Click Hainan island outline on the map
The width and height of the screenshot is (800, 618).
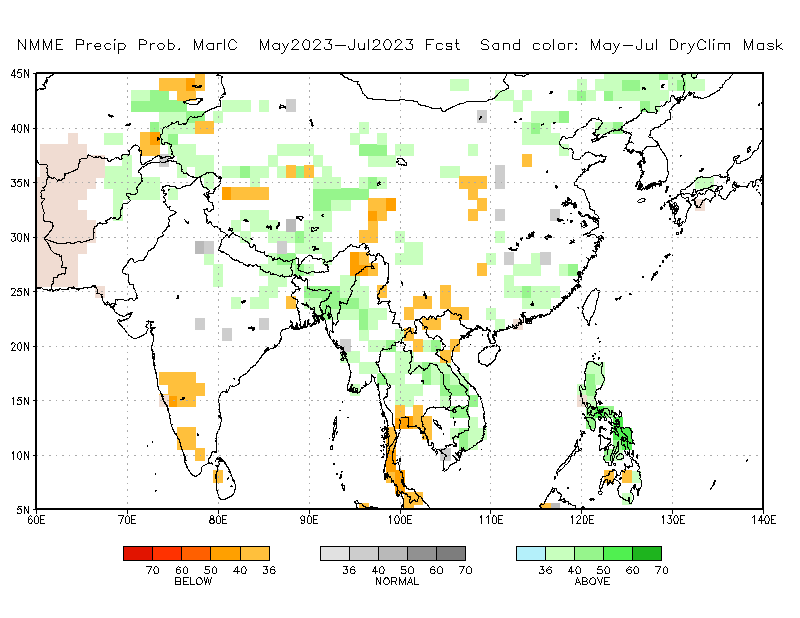489,355
